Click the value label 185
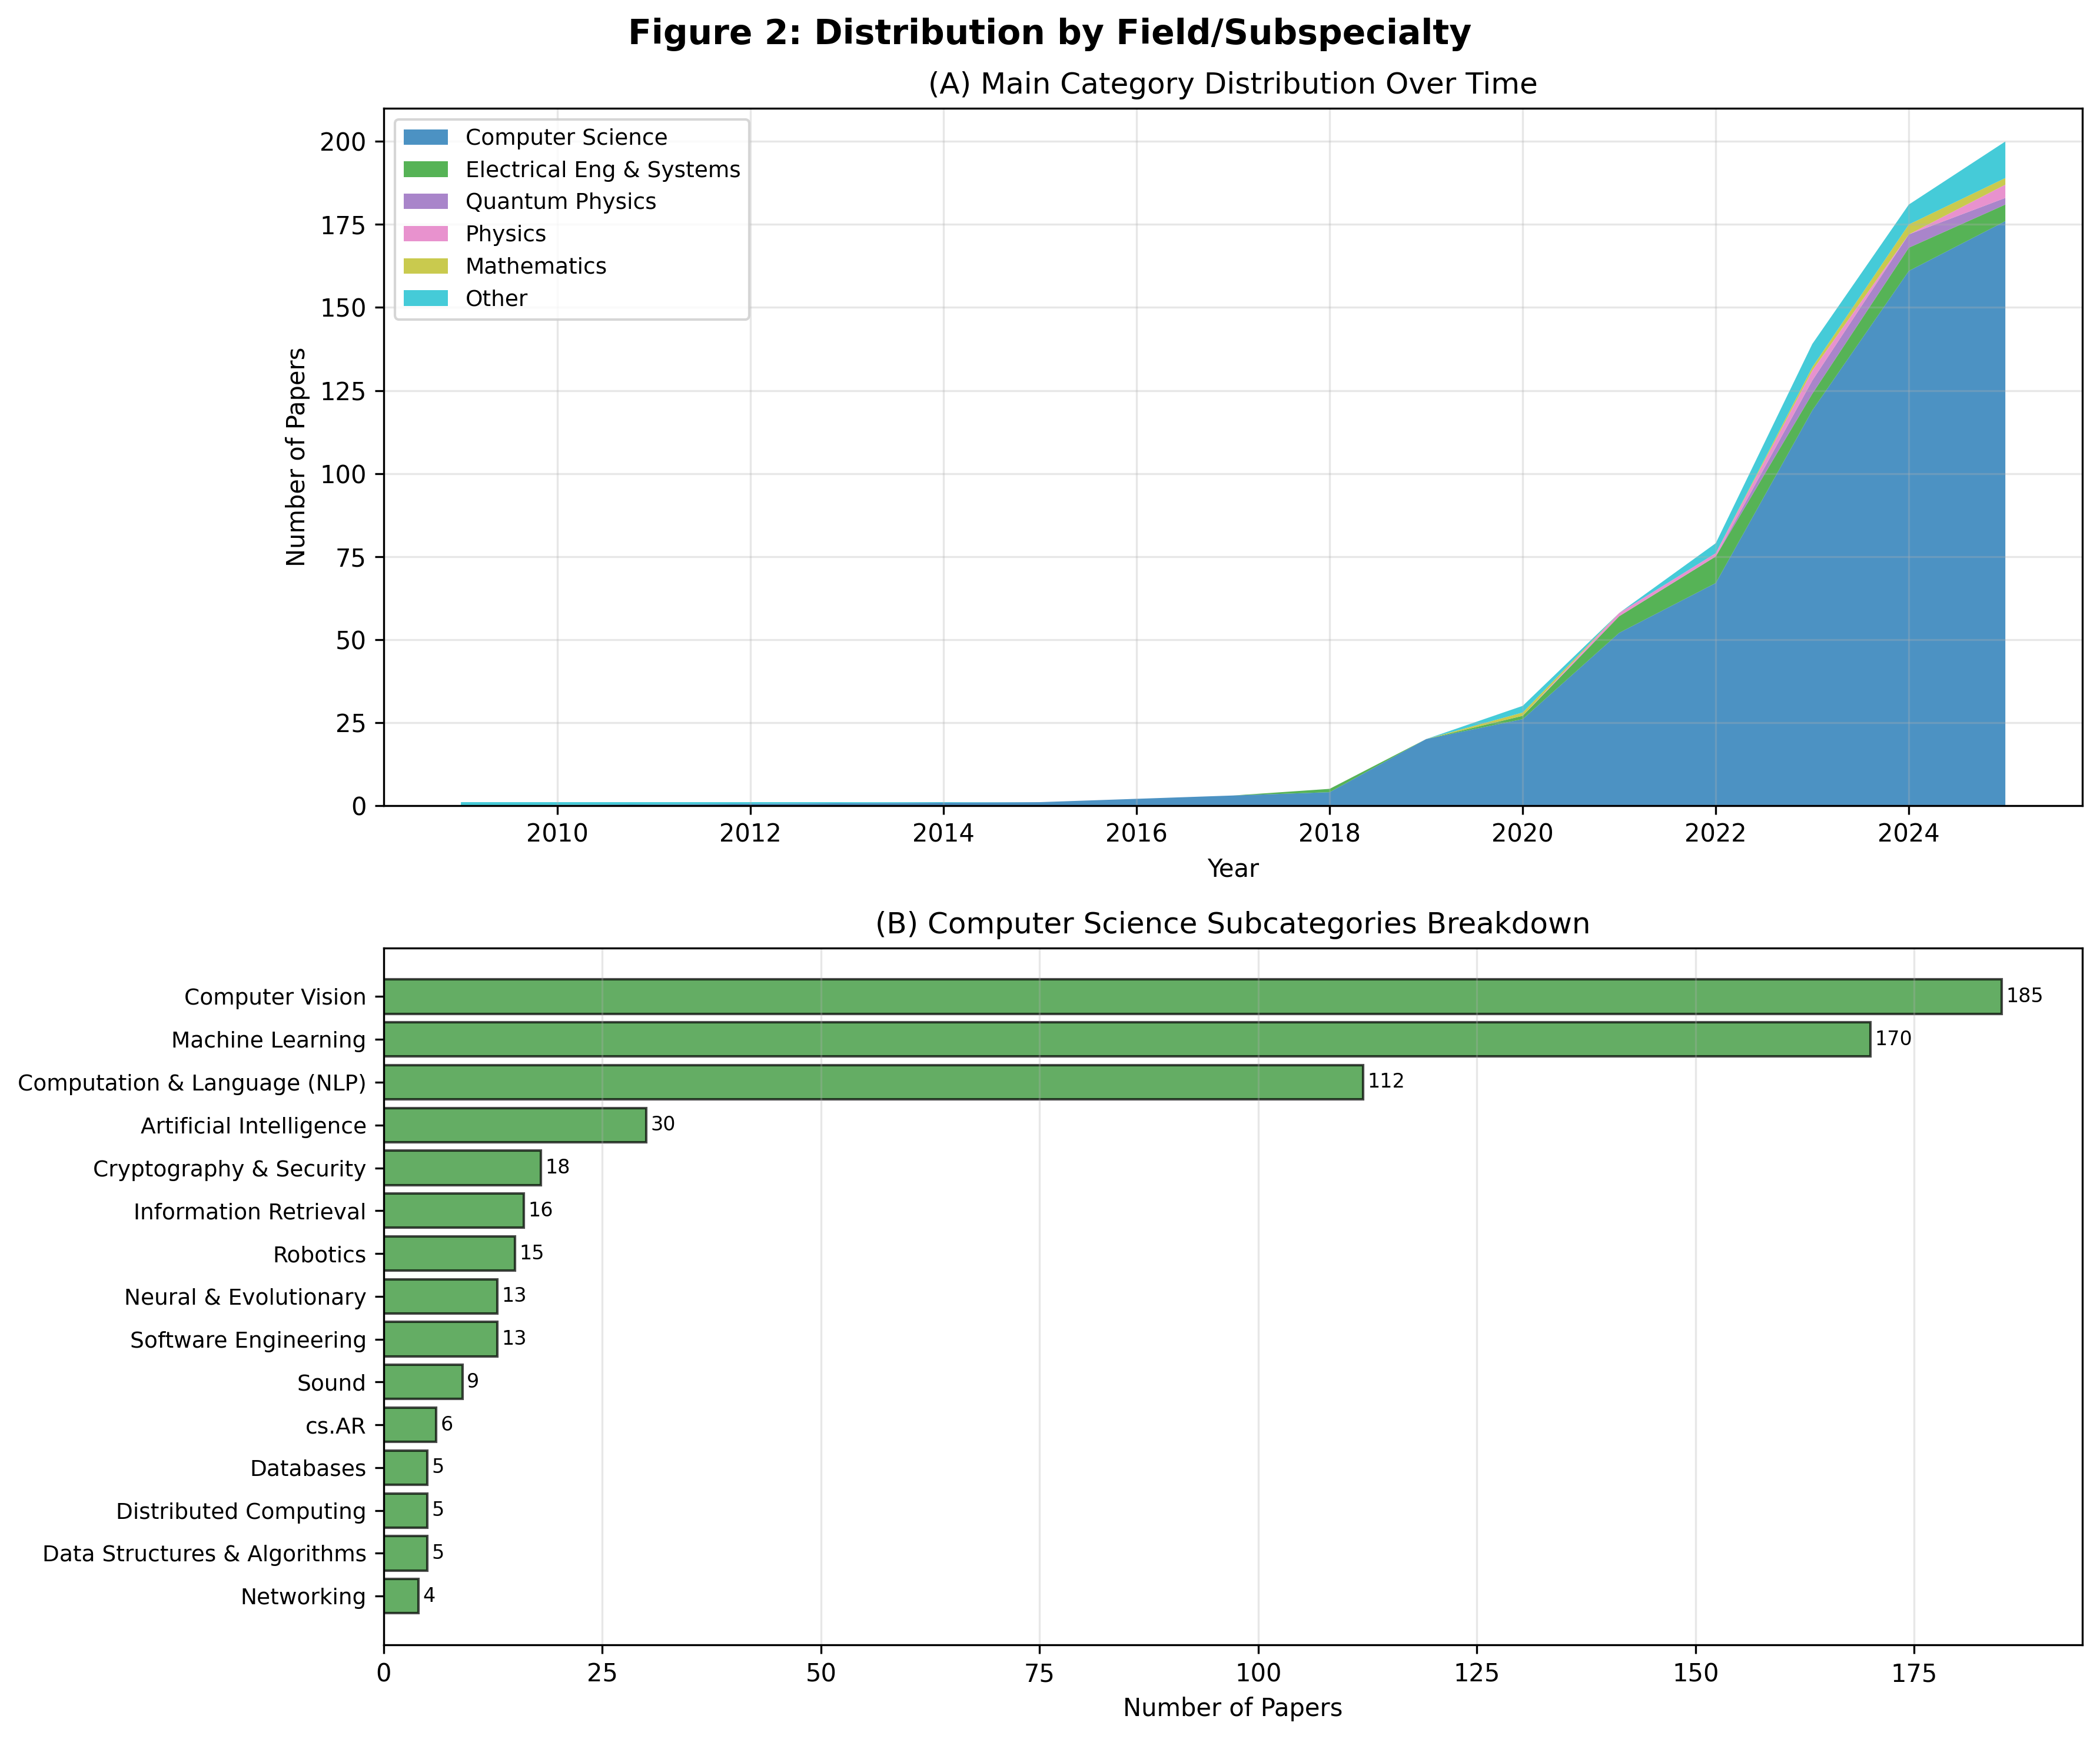This screenshot has width=2100, height=1739. click(2024, 996)
